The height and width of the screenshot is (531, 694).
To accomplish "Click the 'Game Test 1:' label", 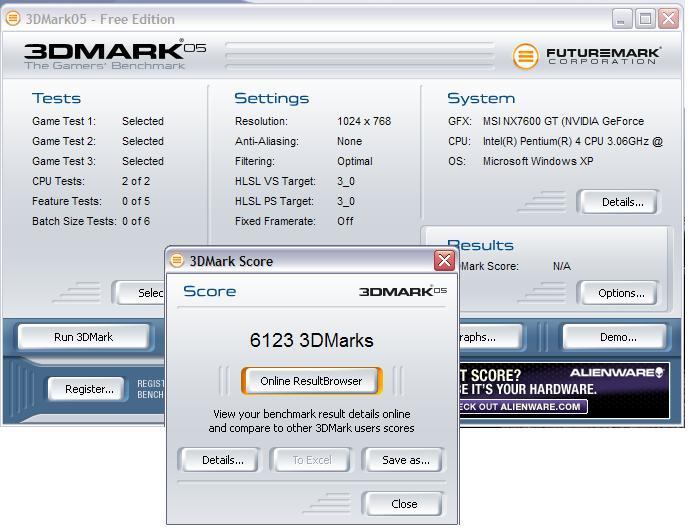I will coord(64,121).
